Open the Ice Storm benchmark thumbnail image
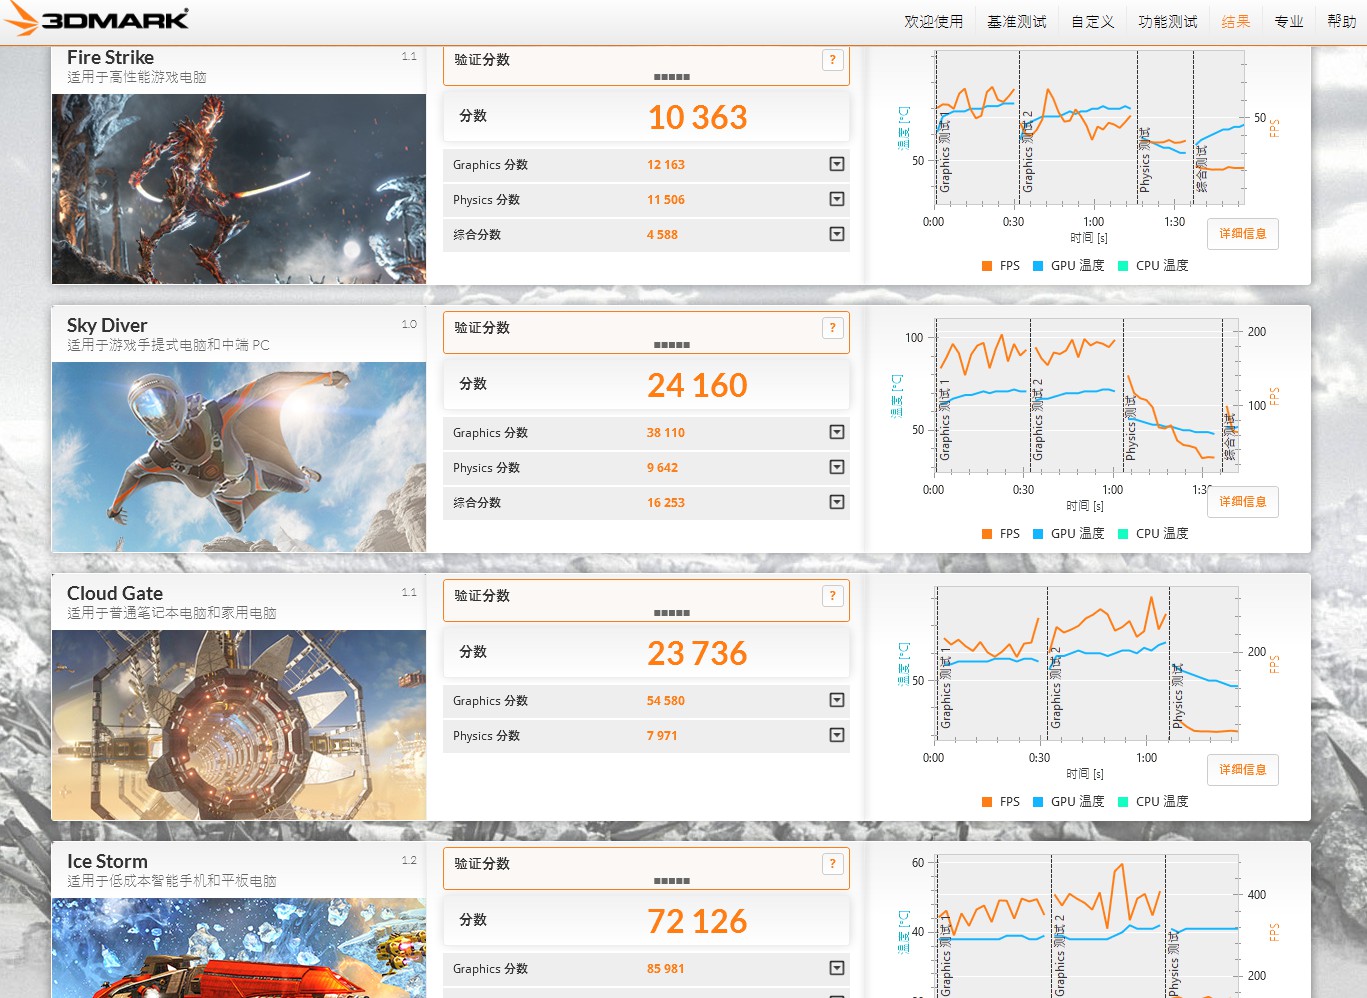 239,948
